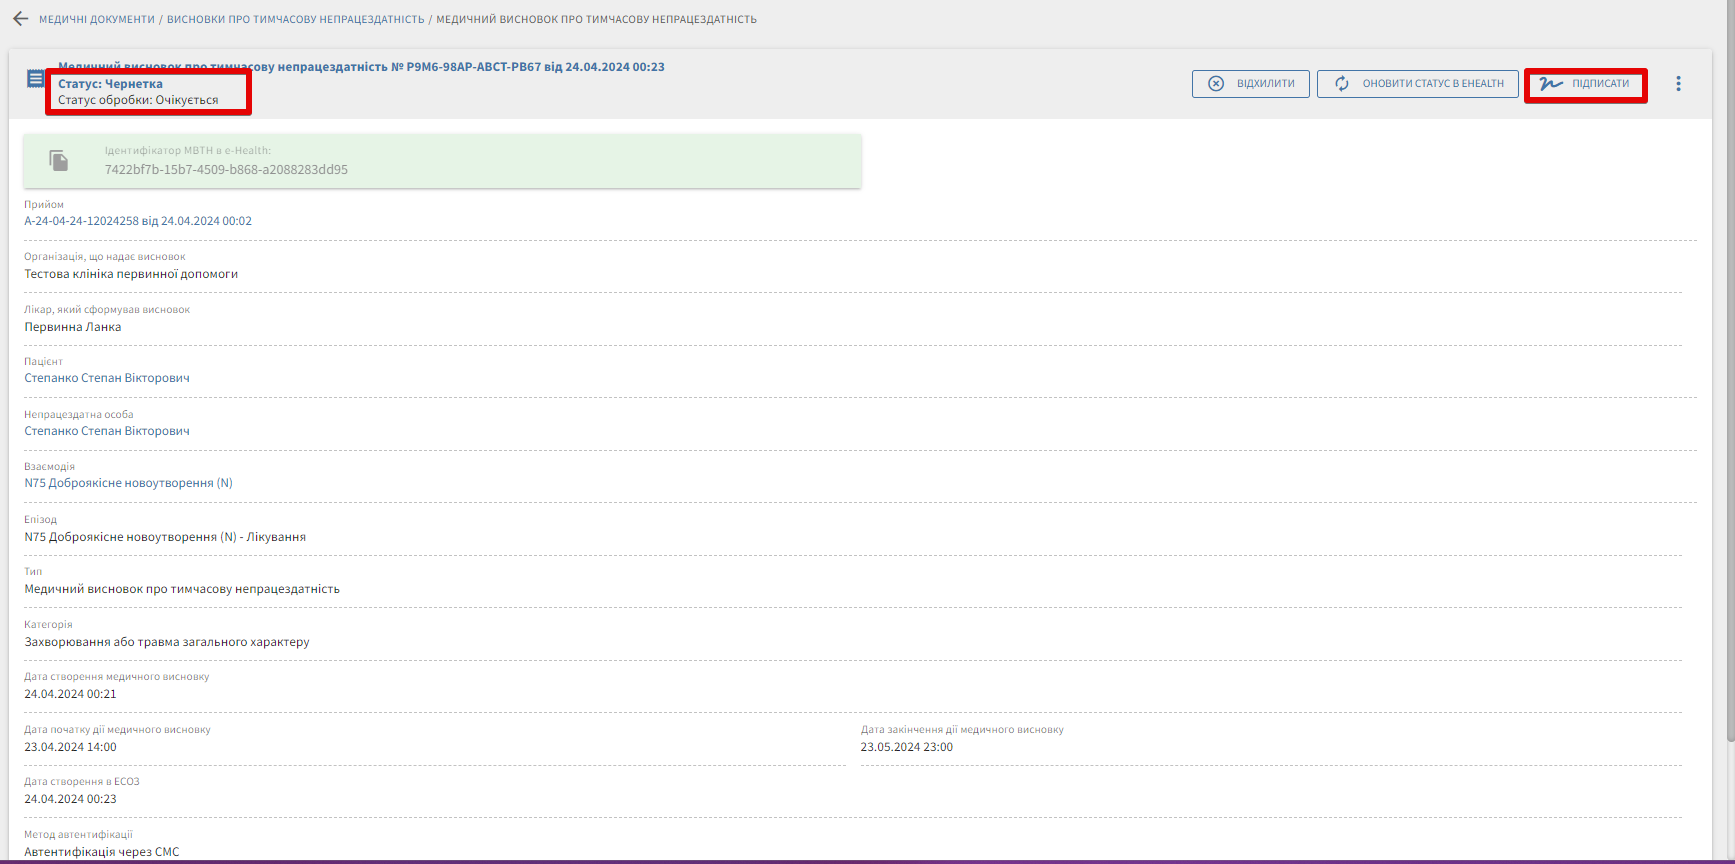Click the identifier value 7422bf7b text
Viewport: 1735px width, 864px height.
226,170
